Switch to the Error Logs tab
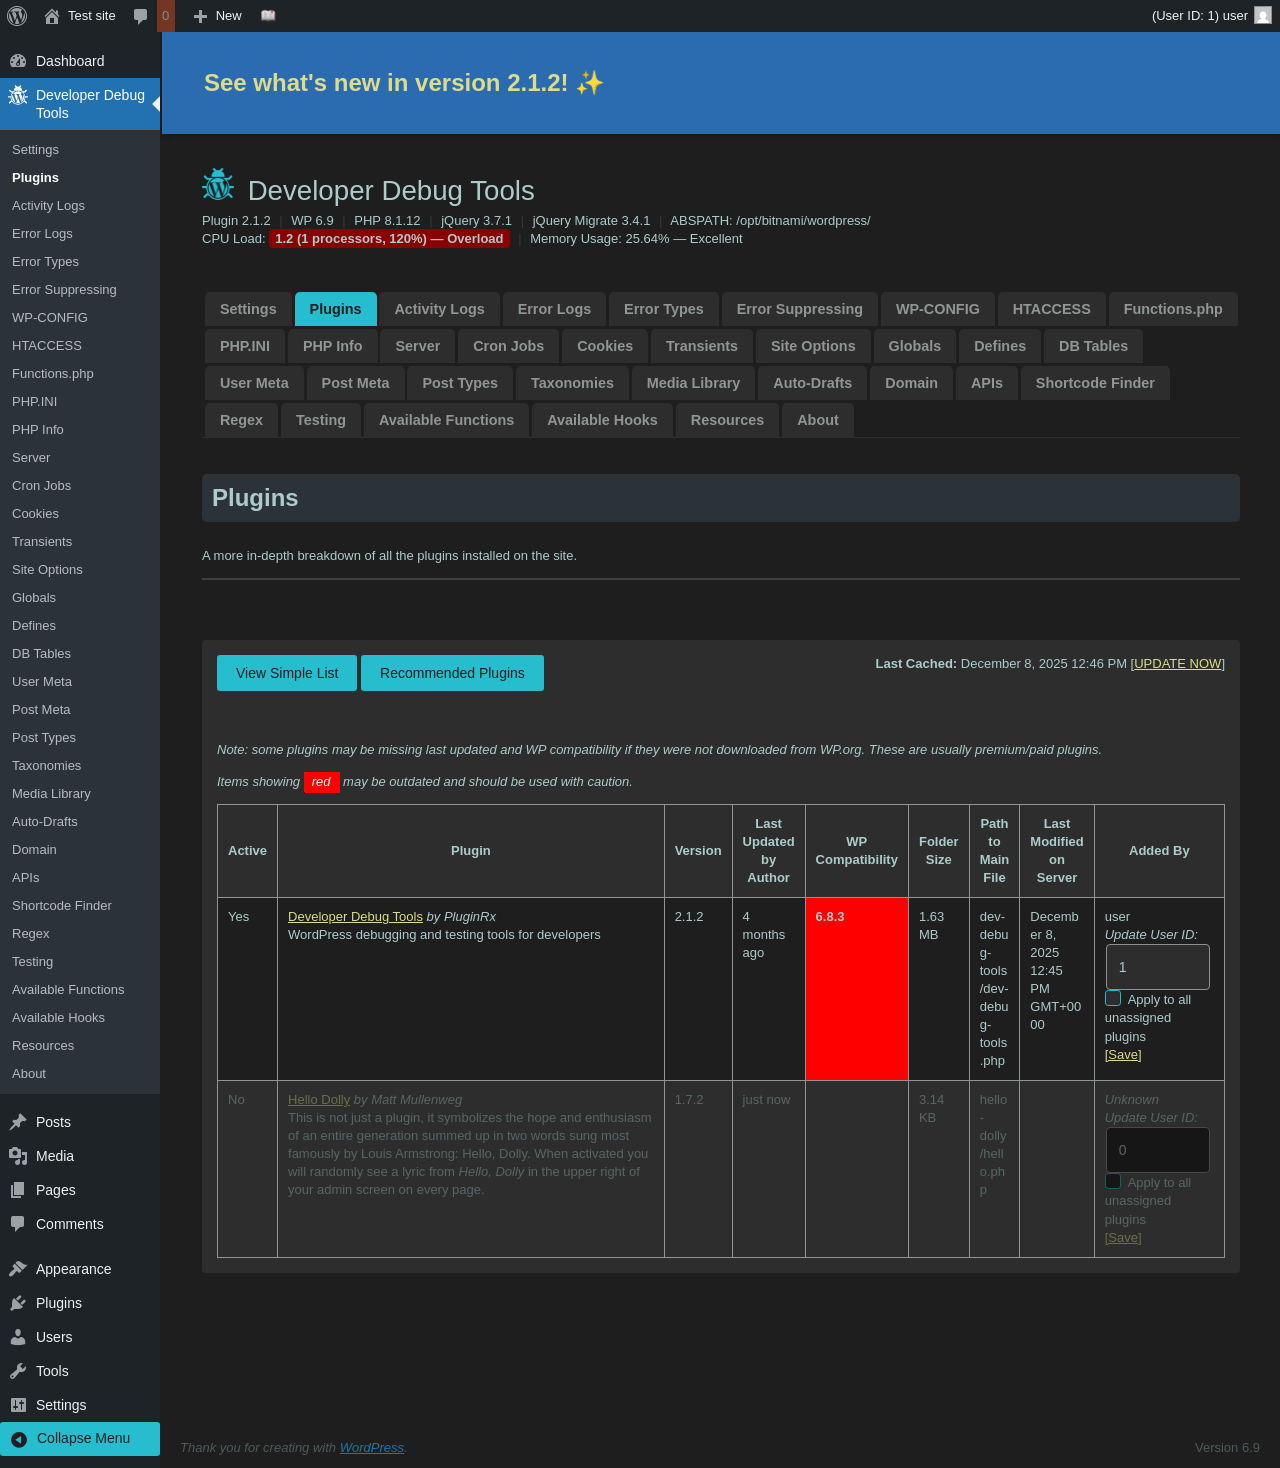Viewport: 1280px width, 1468px height. (x=554, y=309)
